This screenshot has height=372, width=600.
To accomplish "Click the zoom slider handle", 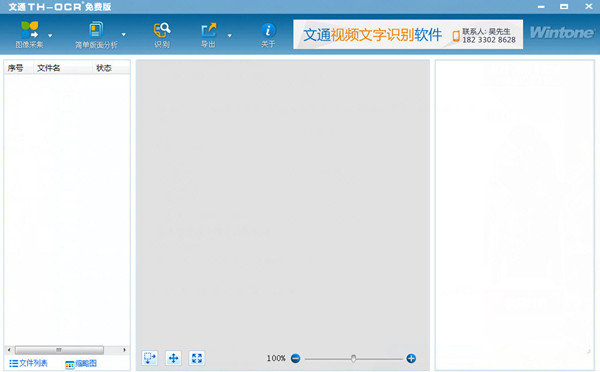I will 353,359.
